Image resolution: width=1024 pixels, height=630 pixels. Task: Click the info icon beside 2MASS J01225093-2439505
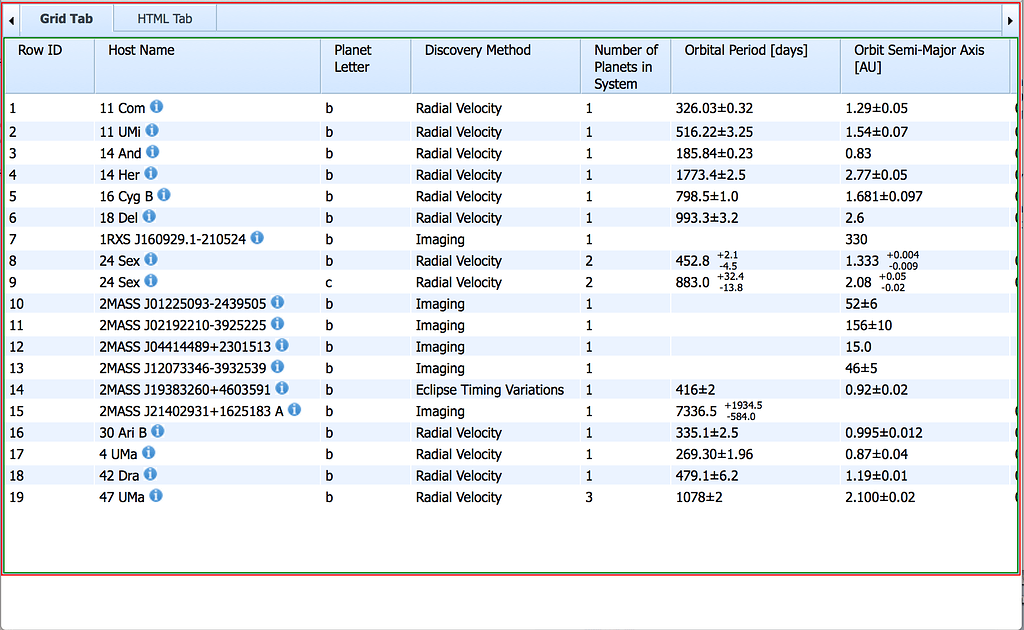[278, 303]
